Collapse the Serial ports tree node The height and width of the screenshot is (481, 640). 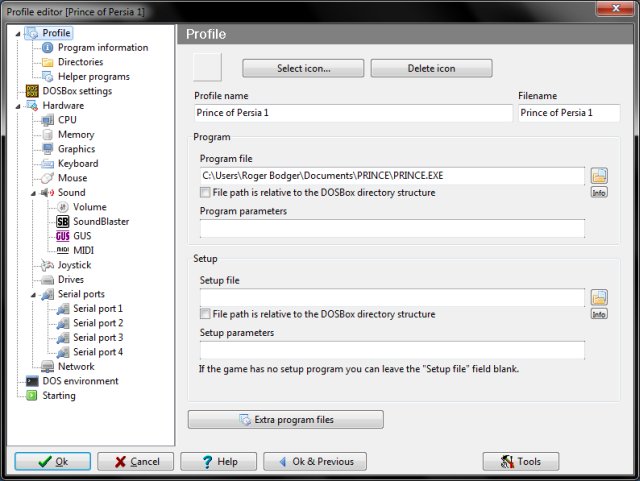click(x=33, y=295)
